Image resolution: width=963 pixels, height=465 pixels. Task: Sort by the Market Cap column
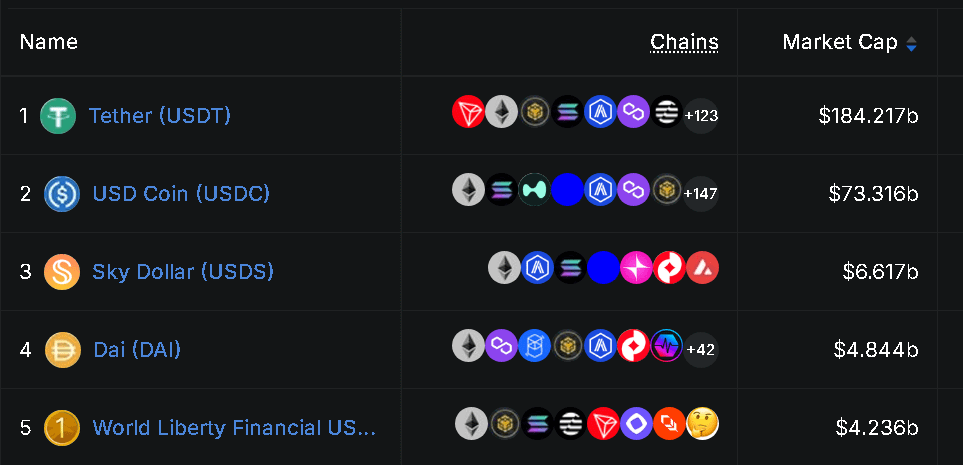pyautogui.click(x=850, y=42)
